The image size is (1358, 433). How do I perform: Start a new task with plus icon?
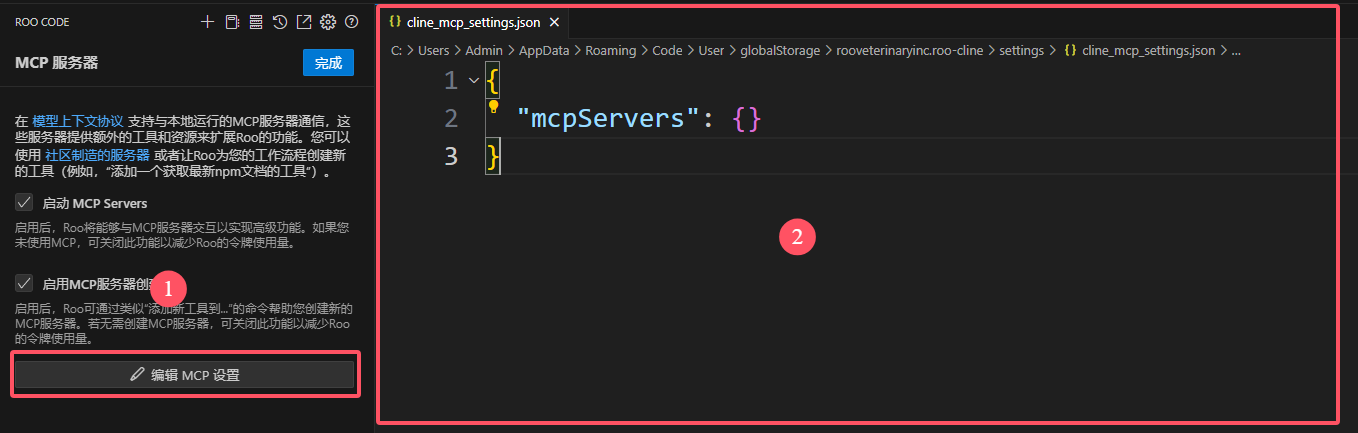(x=208, y=21)
